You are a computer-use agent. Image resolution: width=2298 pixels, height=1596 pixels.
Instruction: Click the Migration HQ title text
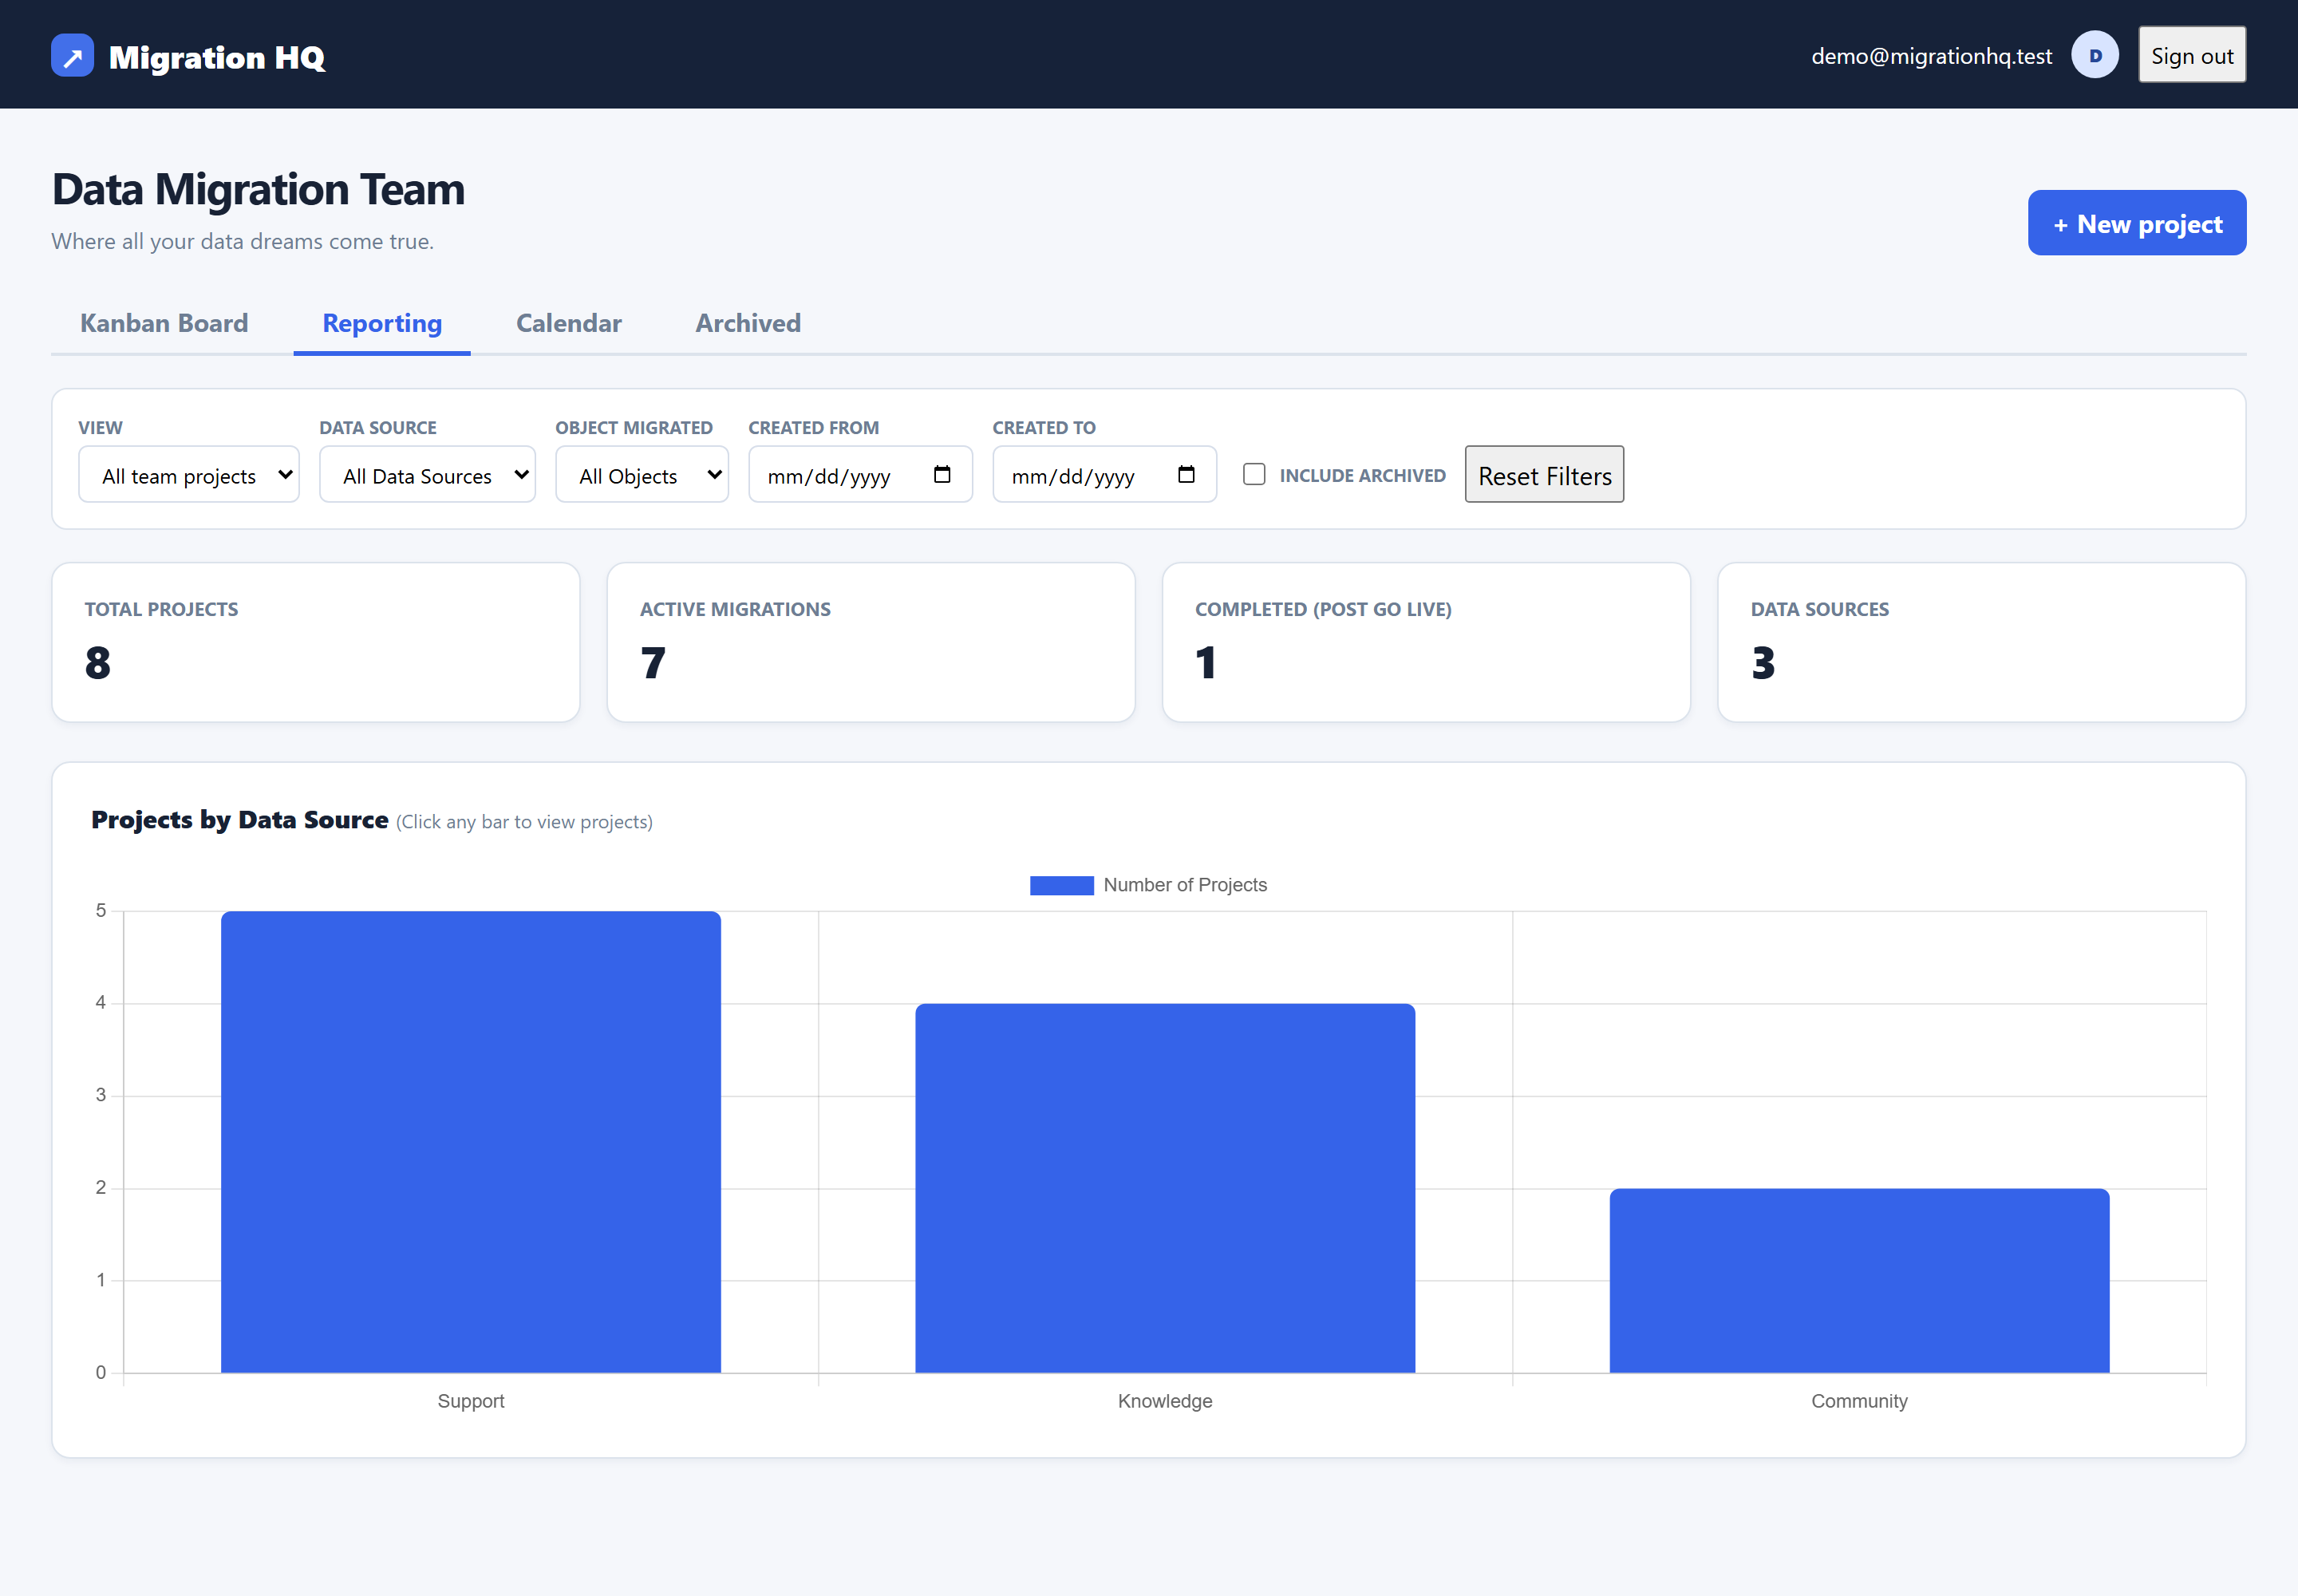pyautogui.click(x=217, y=57)
